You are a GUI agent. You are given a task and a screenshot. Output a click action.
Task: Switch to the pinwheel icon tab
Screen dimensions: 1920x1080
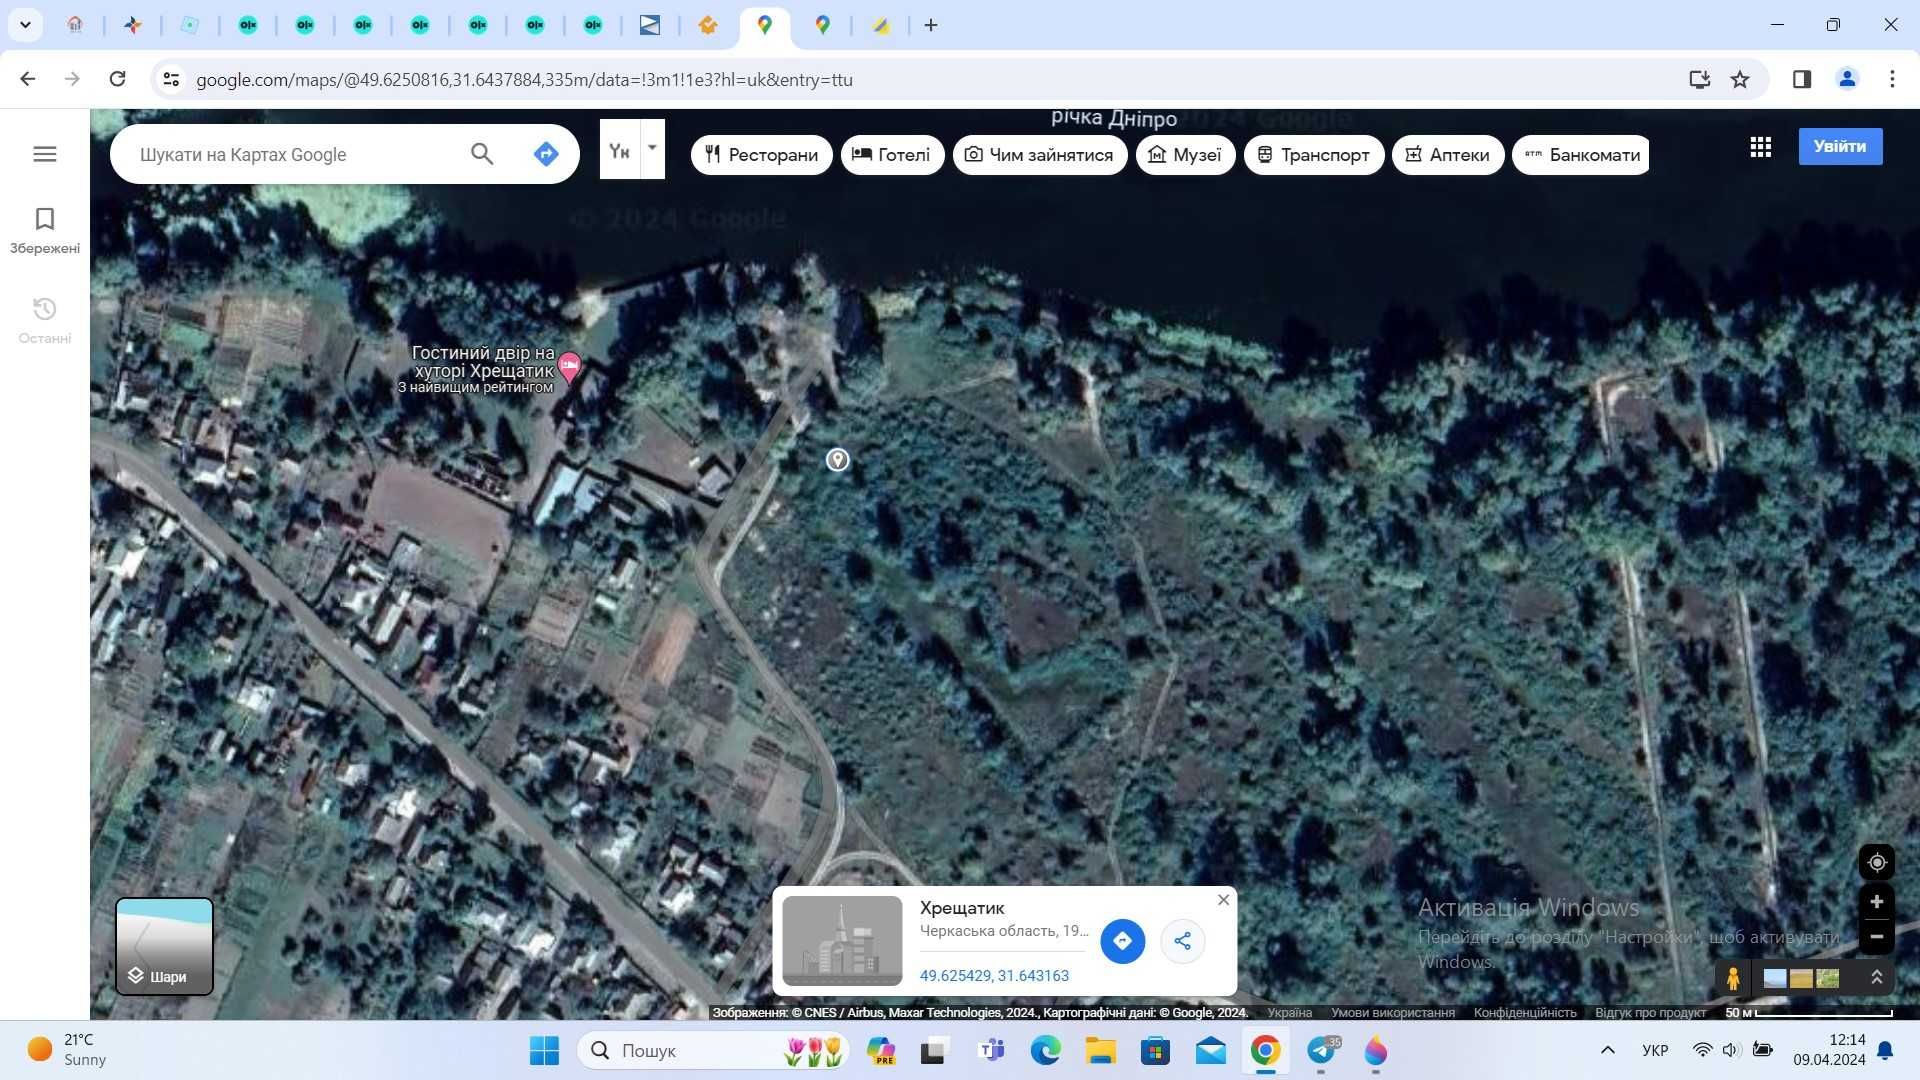(132, 25)
